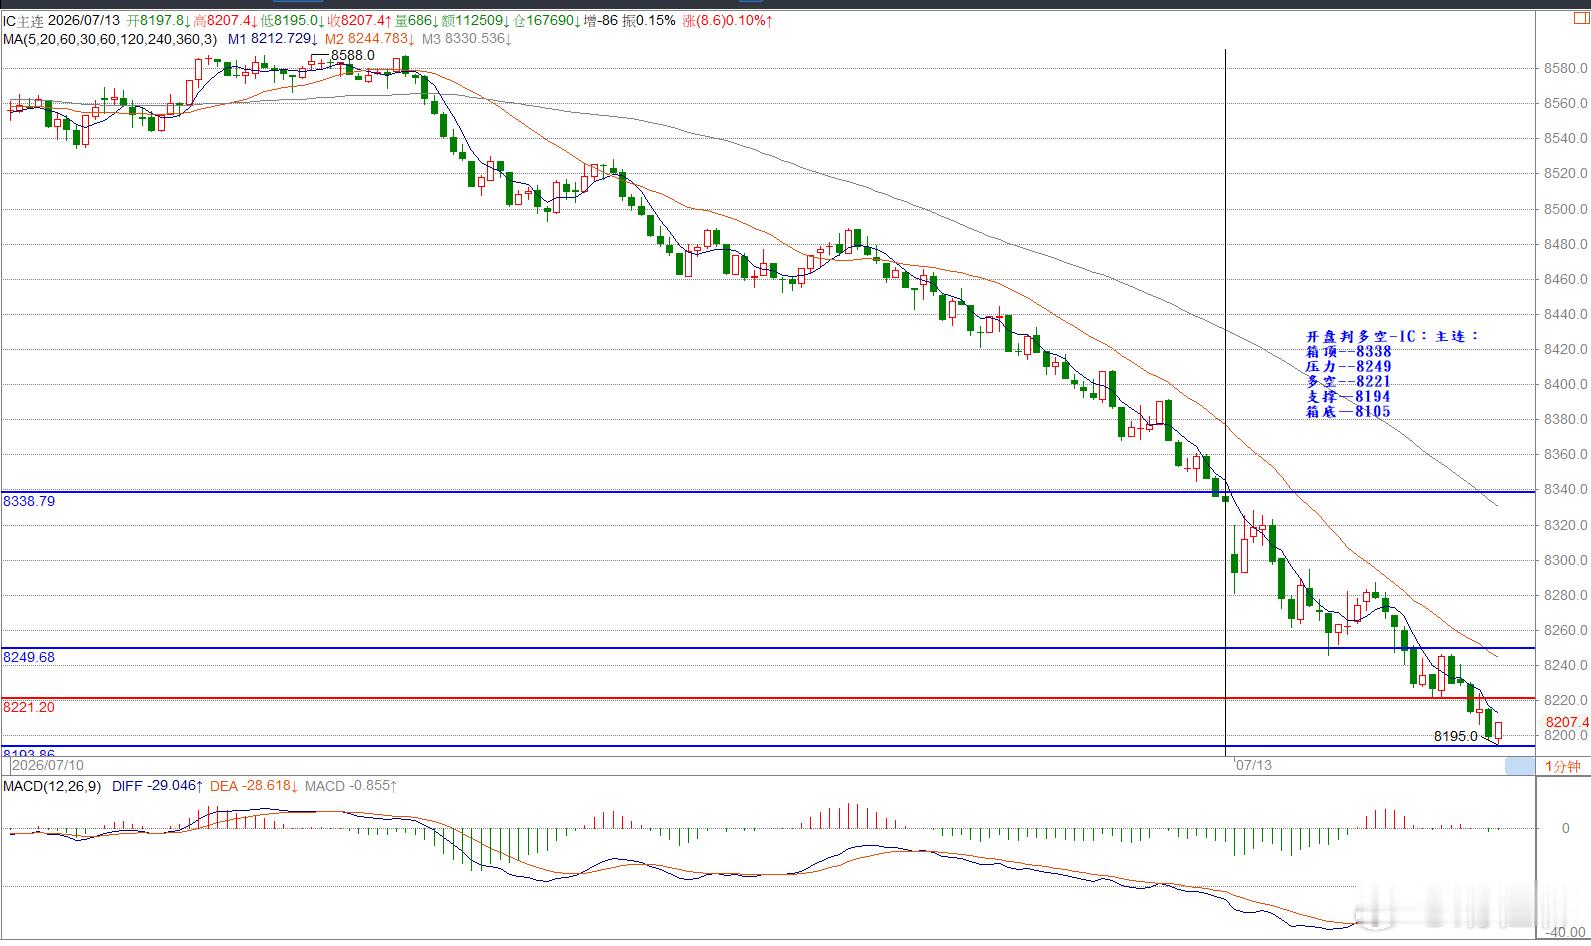Click the low price 低8195.0 readout
Image resolution: width=1591 pixels, height=946 pixels.
[x=293, y=21]
